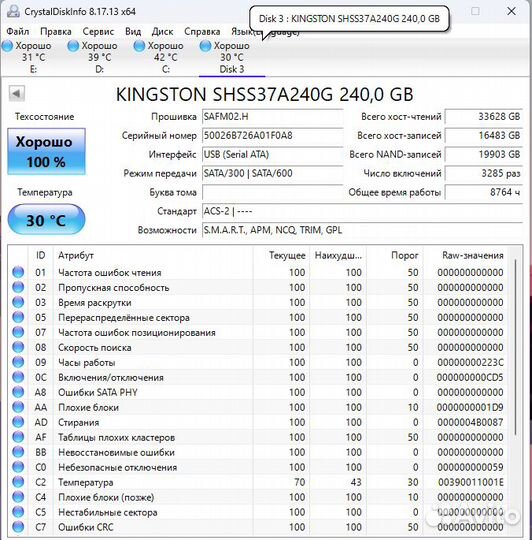Click the firmware field SAFM02.H
The image size is (532, 540).
[272, 117]
